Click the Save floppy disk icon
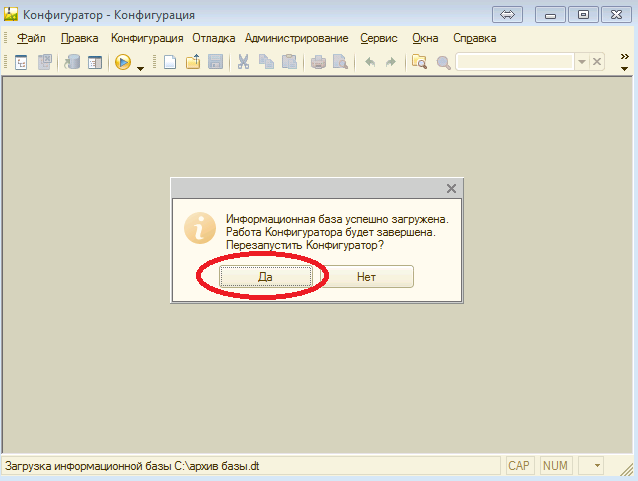This screenshot has height=481, width=638. point(214,62)
